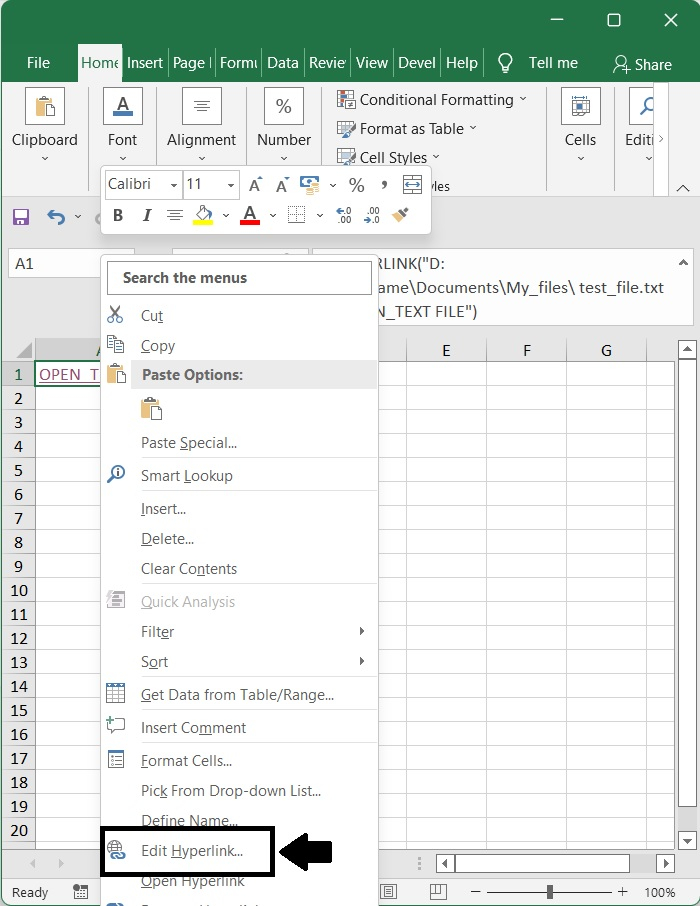The width and height of the screenshot is (700, 906).
Task: Click the Share button
Action: pos(642,64)
